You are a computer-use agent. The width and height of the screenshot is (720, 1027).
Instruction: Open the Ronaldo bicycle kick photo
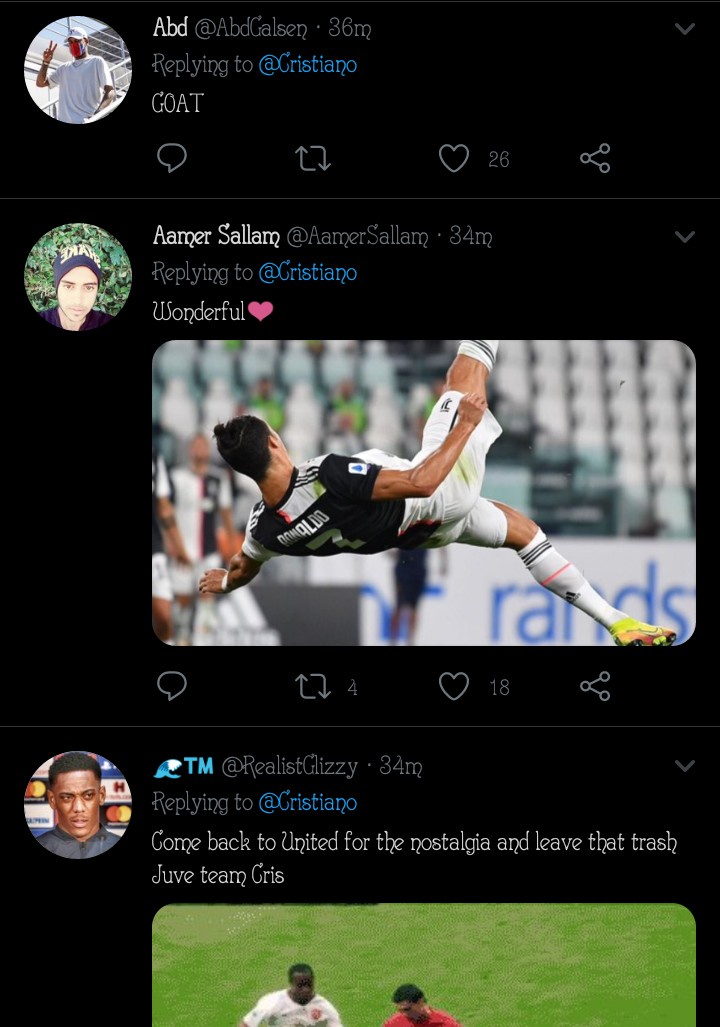click(423, 493)
